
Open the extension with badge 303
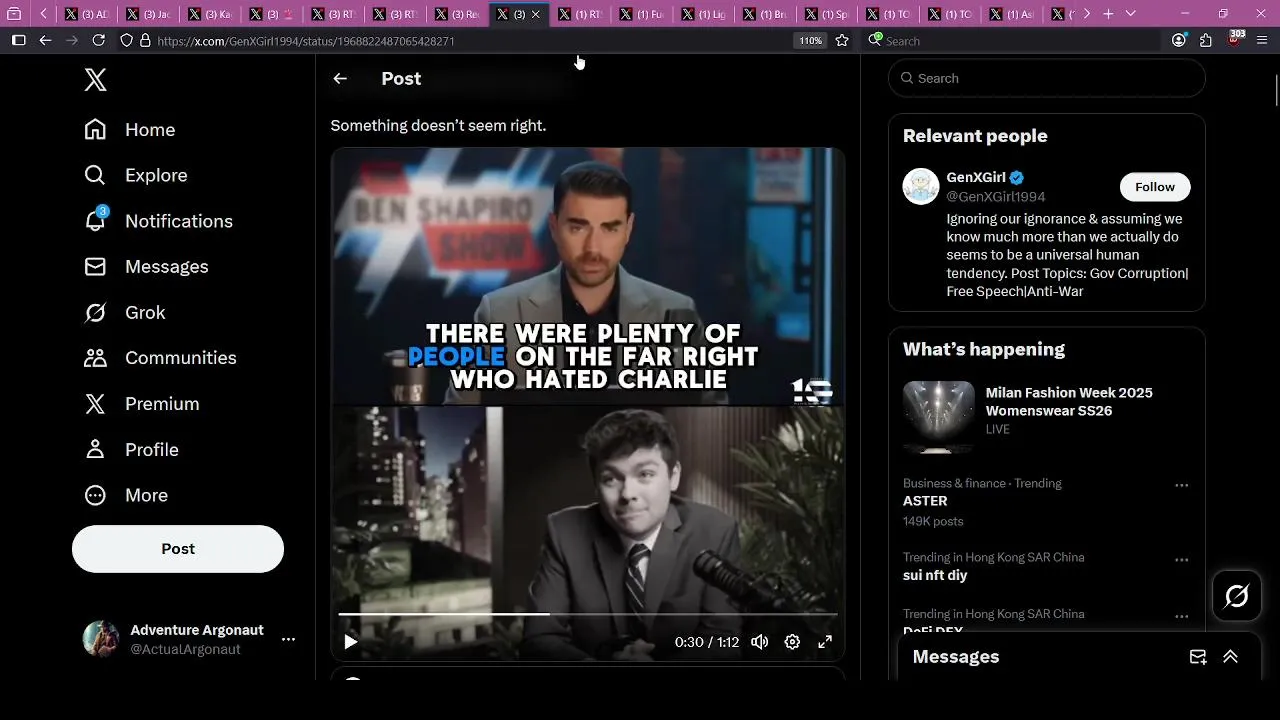click(1235, 40)
